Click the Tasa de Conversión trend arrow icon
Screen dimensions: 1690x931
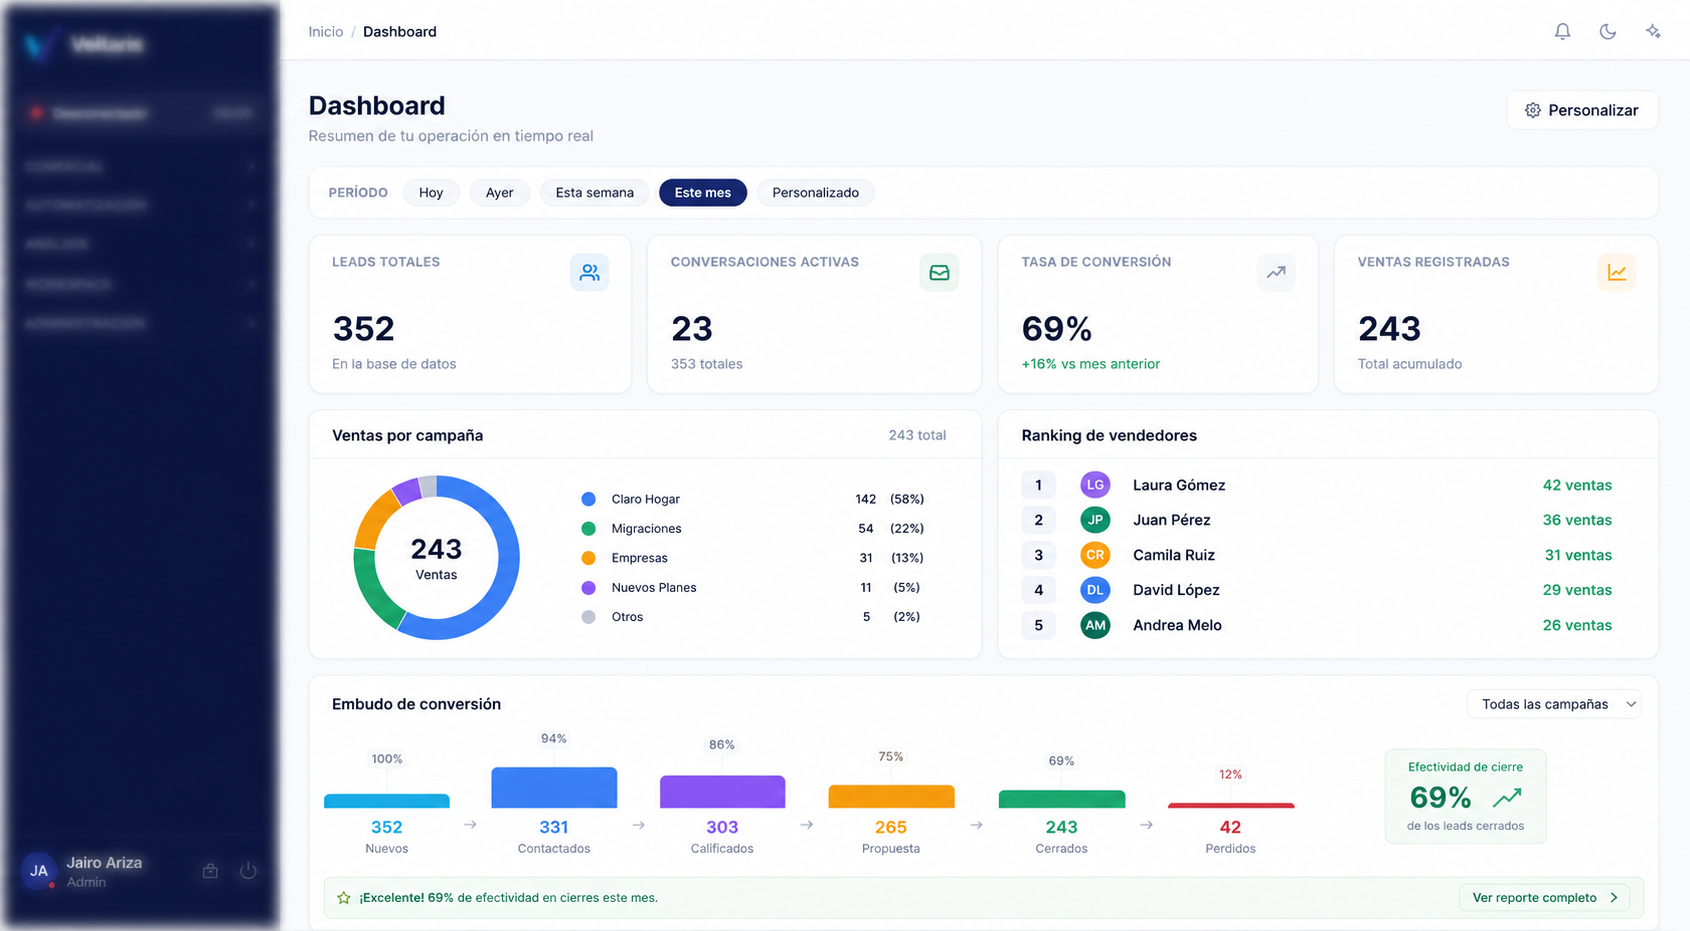click(1276, 272)
